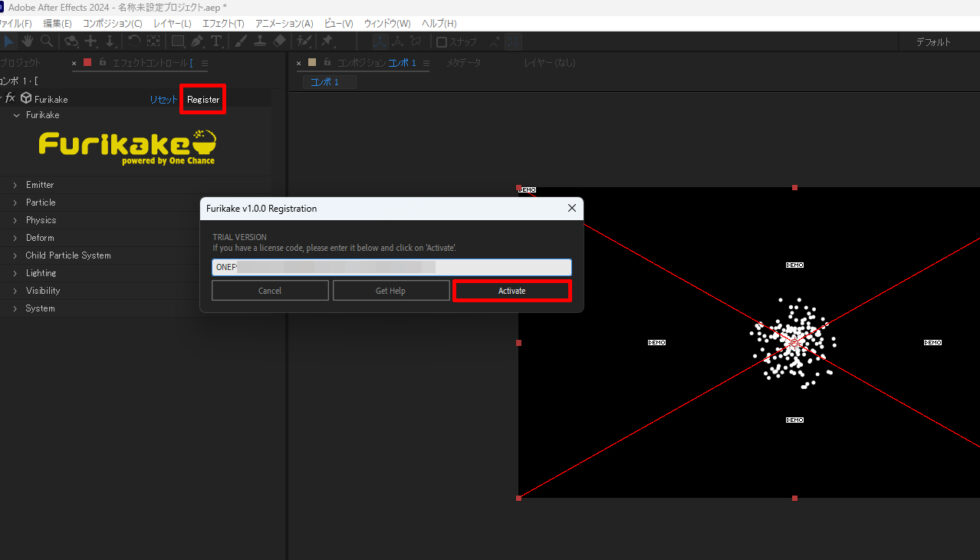Click the Activate button in dialog
This screenshot has height=560, width=980.
[x=512, y=290]
